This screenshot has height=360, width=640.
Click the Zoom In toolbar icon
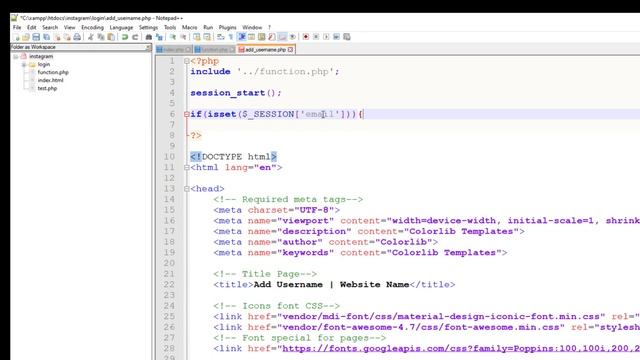tap(173, 37)
